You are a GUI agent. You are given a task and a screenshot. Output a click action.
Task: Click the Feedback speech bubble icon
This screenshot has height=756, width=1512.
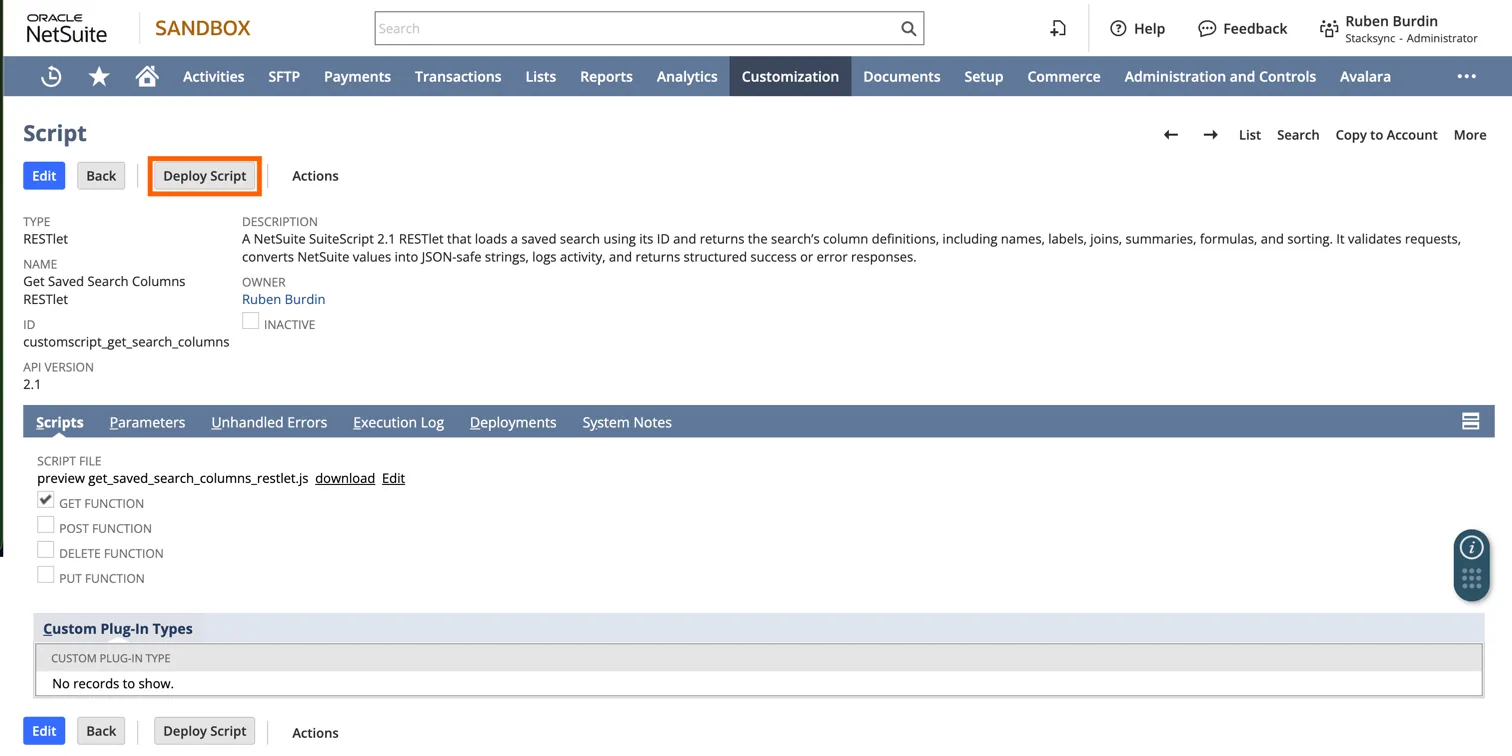pos(1207,29)
